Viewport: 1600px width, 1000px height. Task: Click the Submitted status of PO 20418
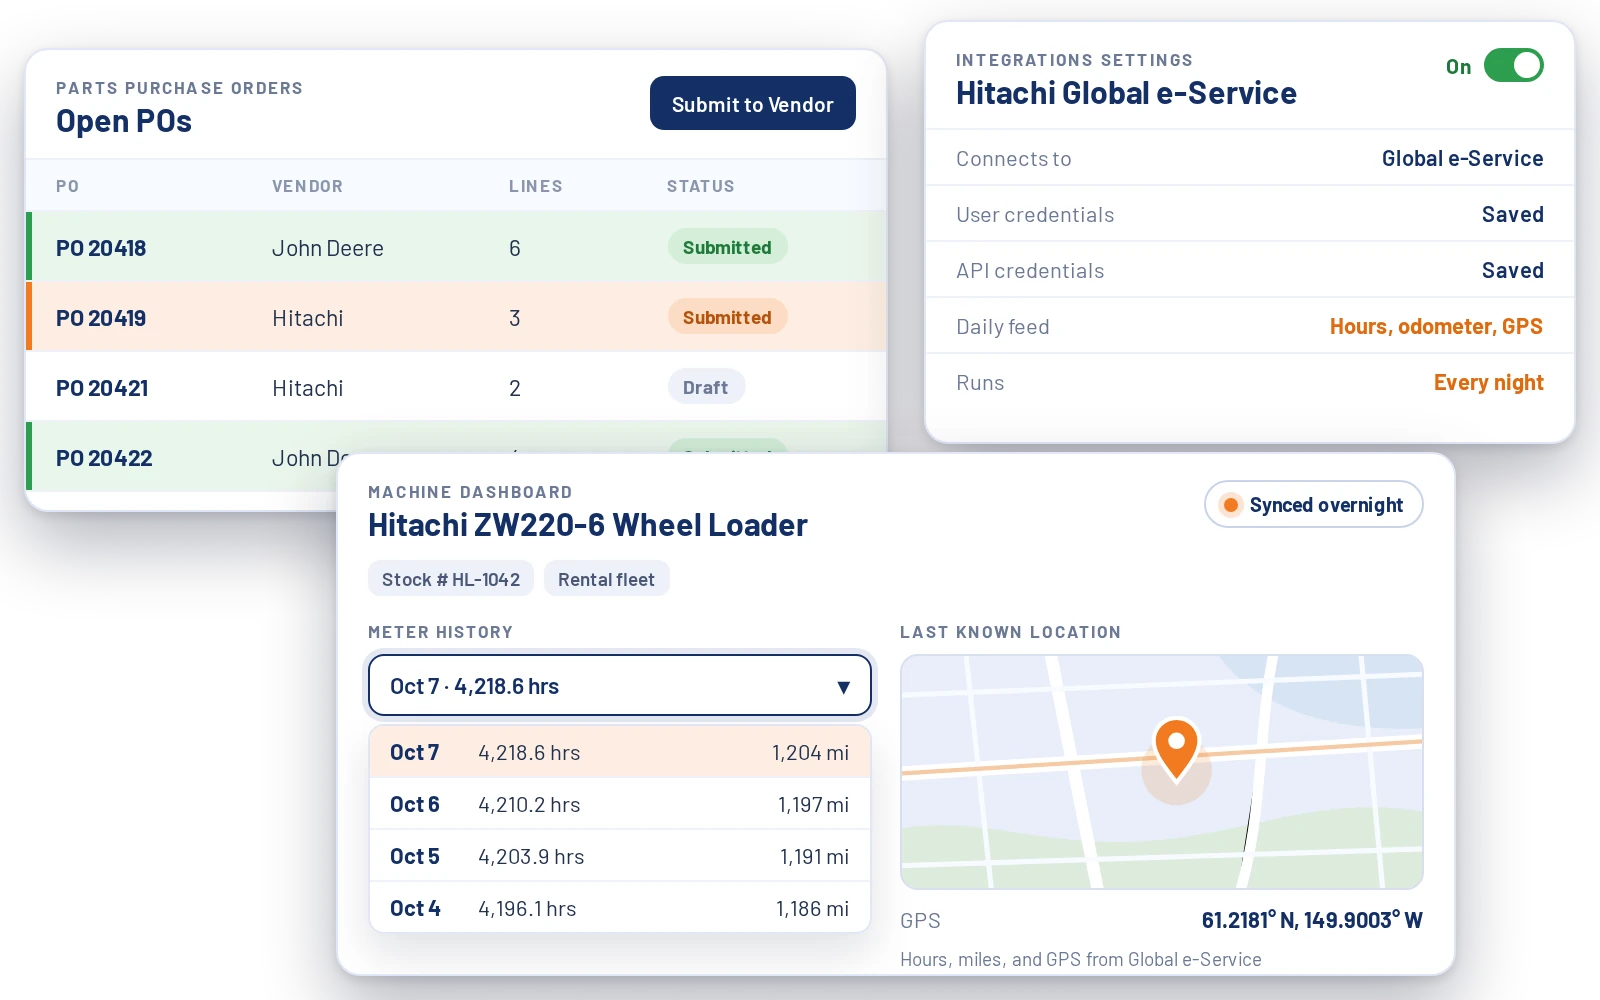tap(727, 247)
